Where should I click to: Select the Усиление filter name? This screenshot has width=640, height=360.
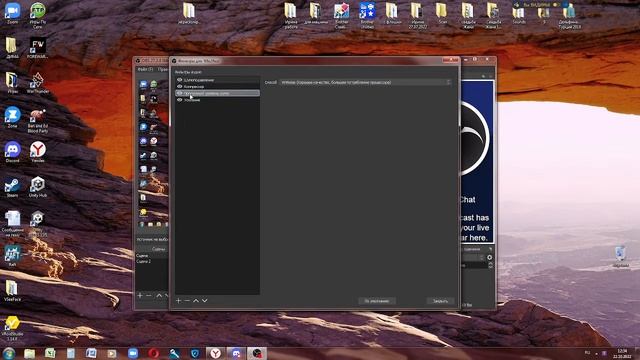coord(192,100)
